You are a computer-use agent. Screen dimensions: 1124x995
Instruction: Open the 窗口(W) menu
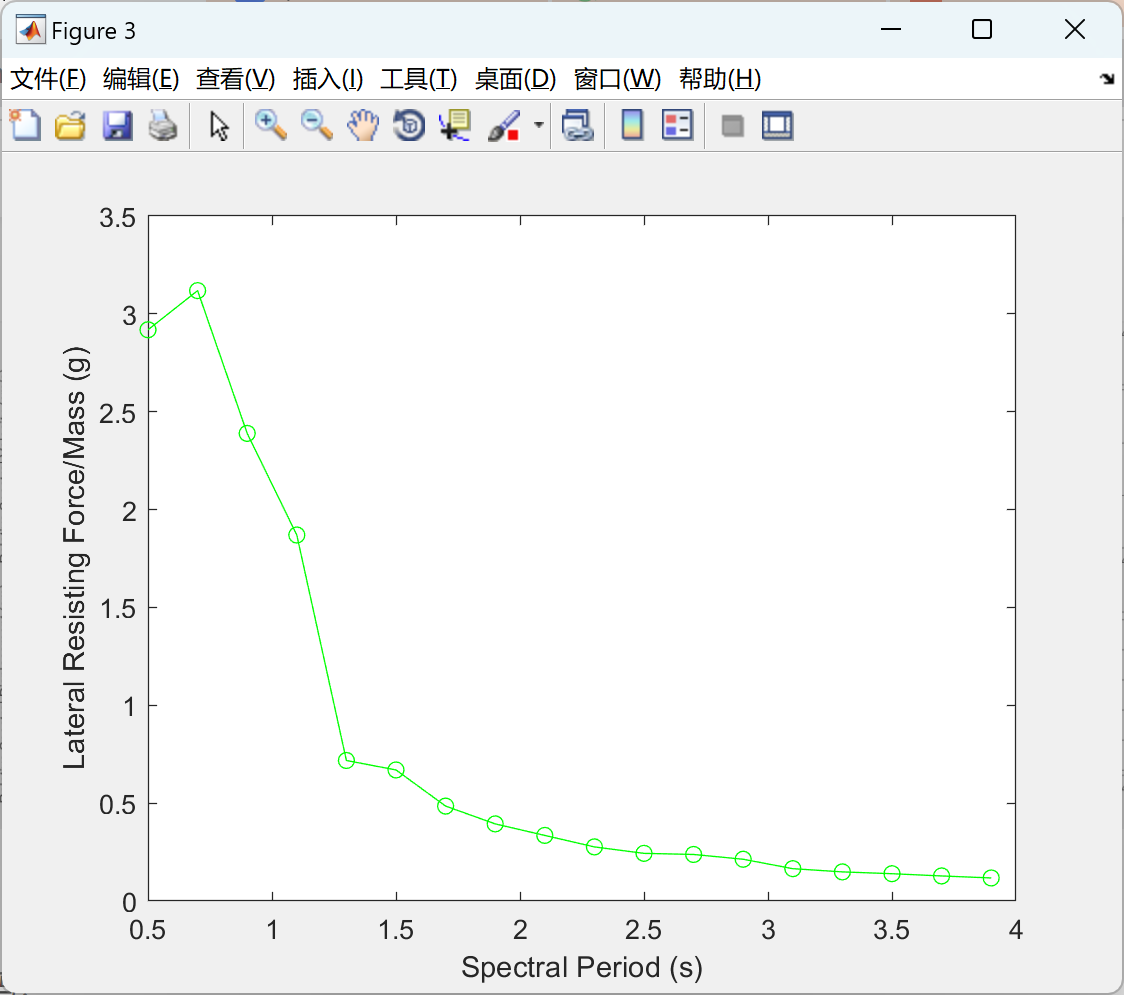(617, 79)
